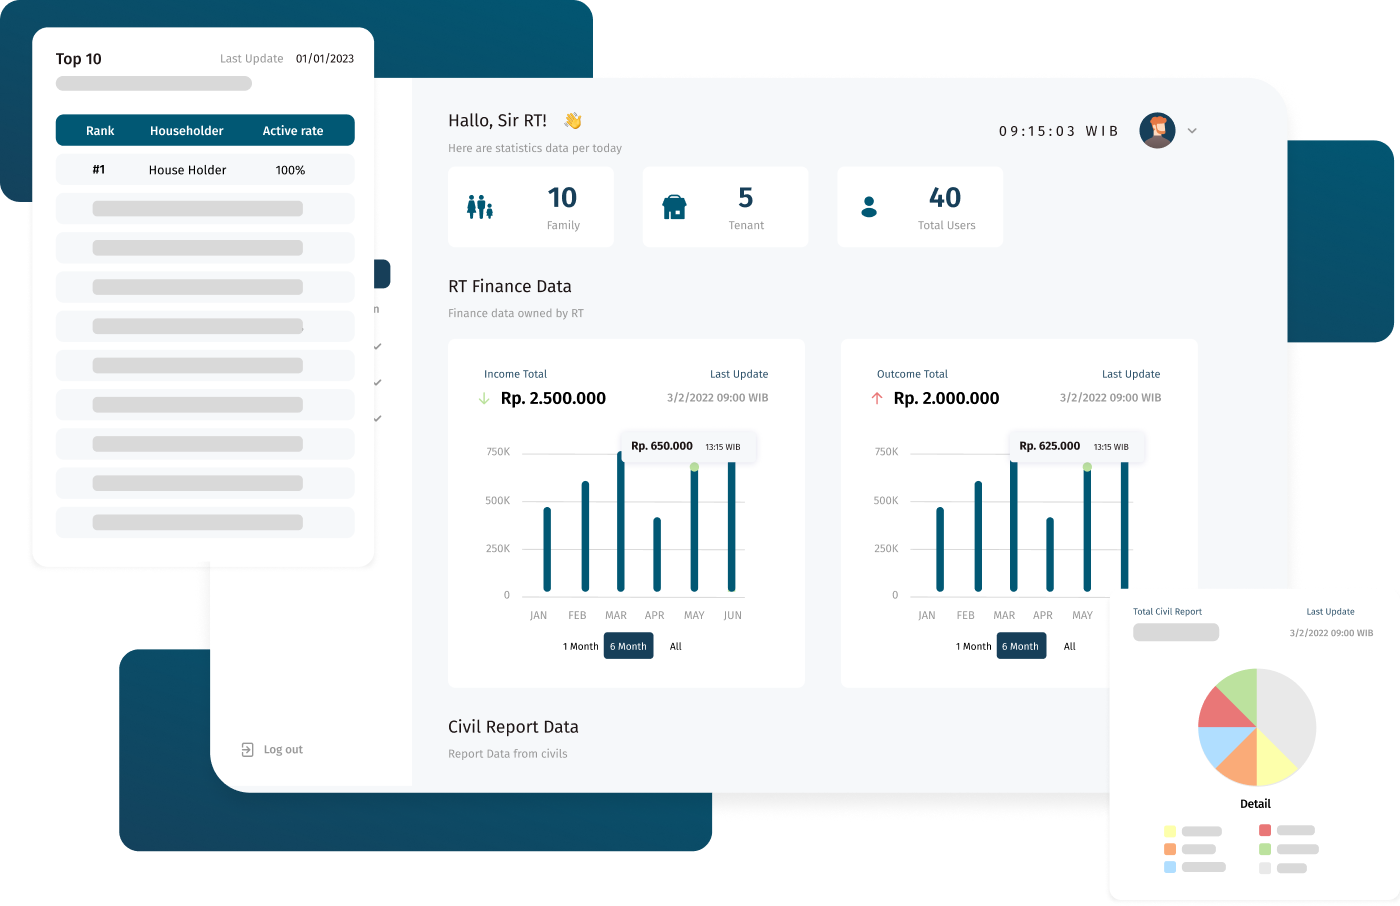Click the red arrow beside Rp. 2.000.000
1400x906 pixels.
(x=877, y=398)
